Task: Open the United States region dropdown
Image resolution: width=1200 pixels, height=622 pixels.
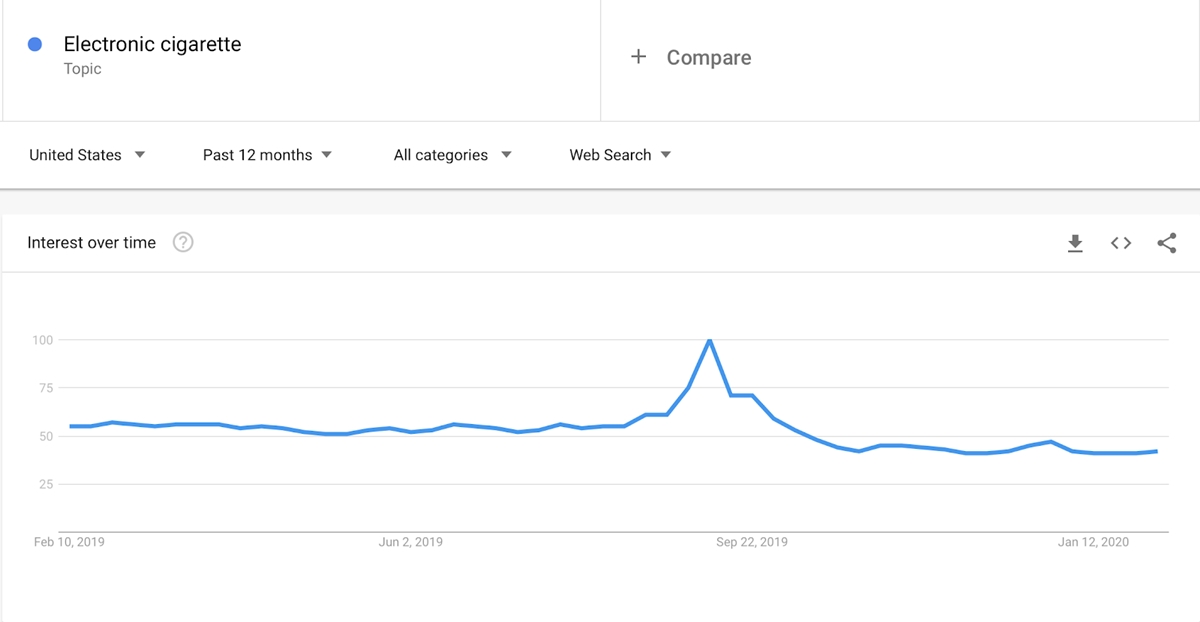Action: [x=87, y=155]
